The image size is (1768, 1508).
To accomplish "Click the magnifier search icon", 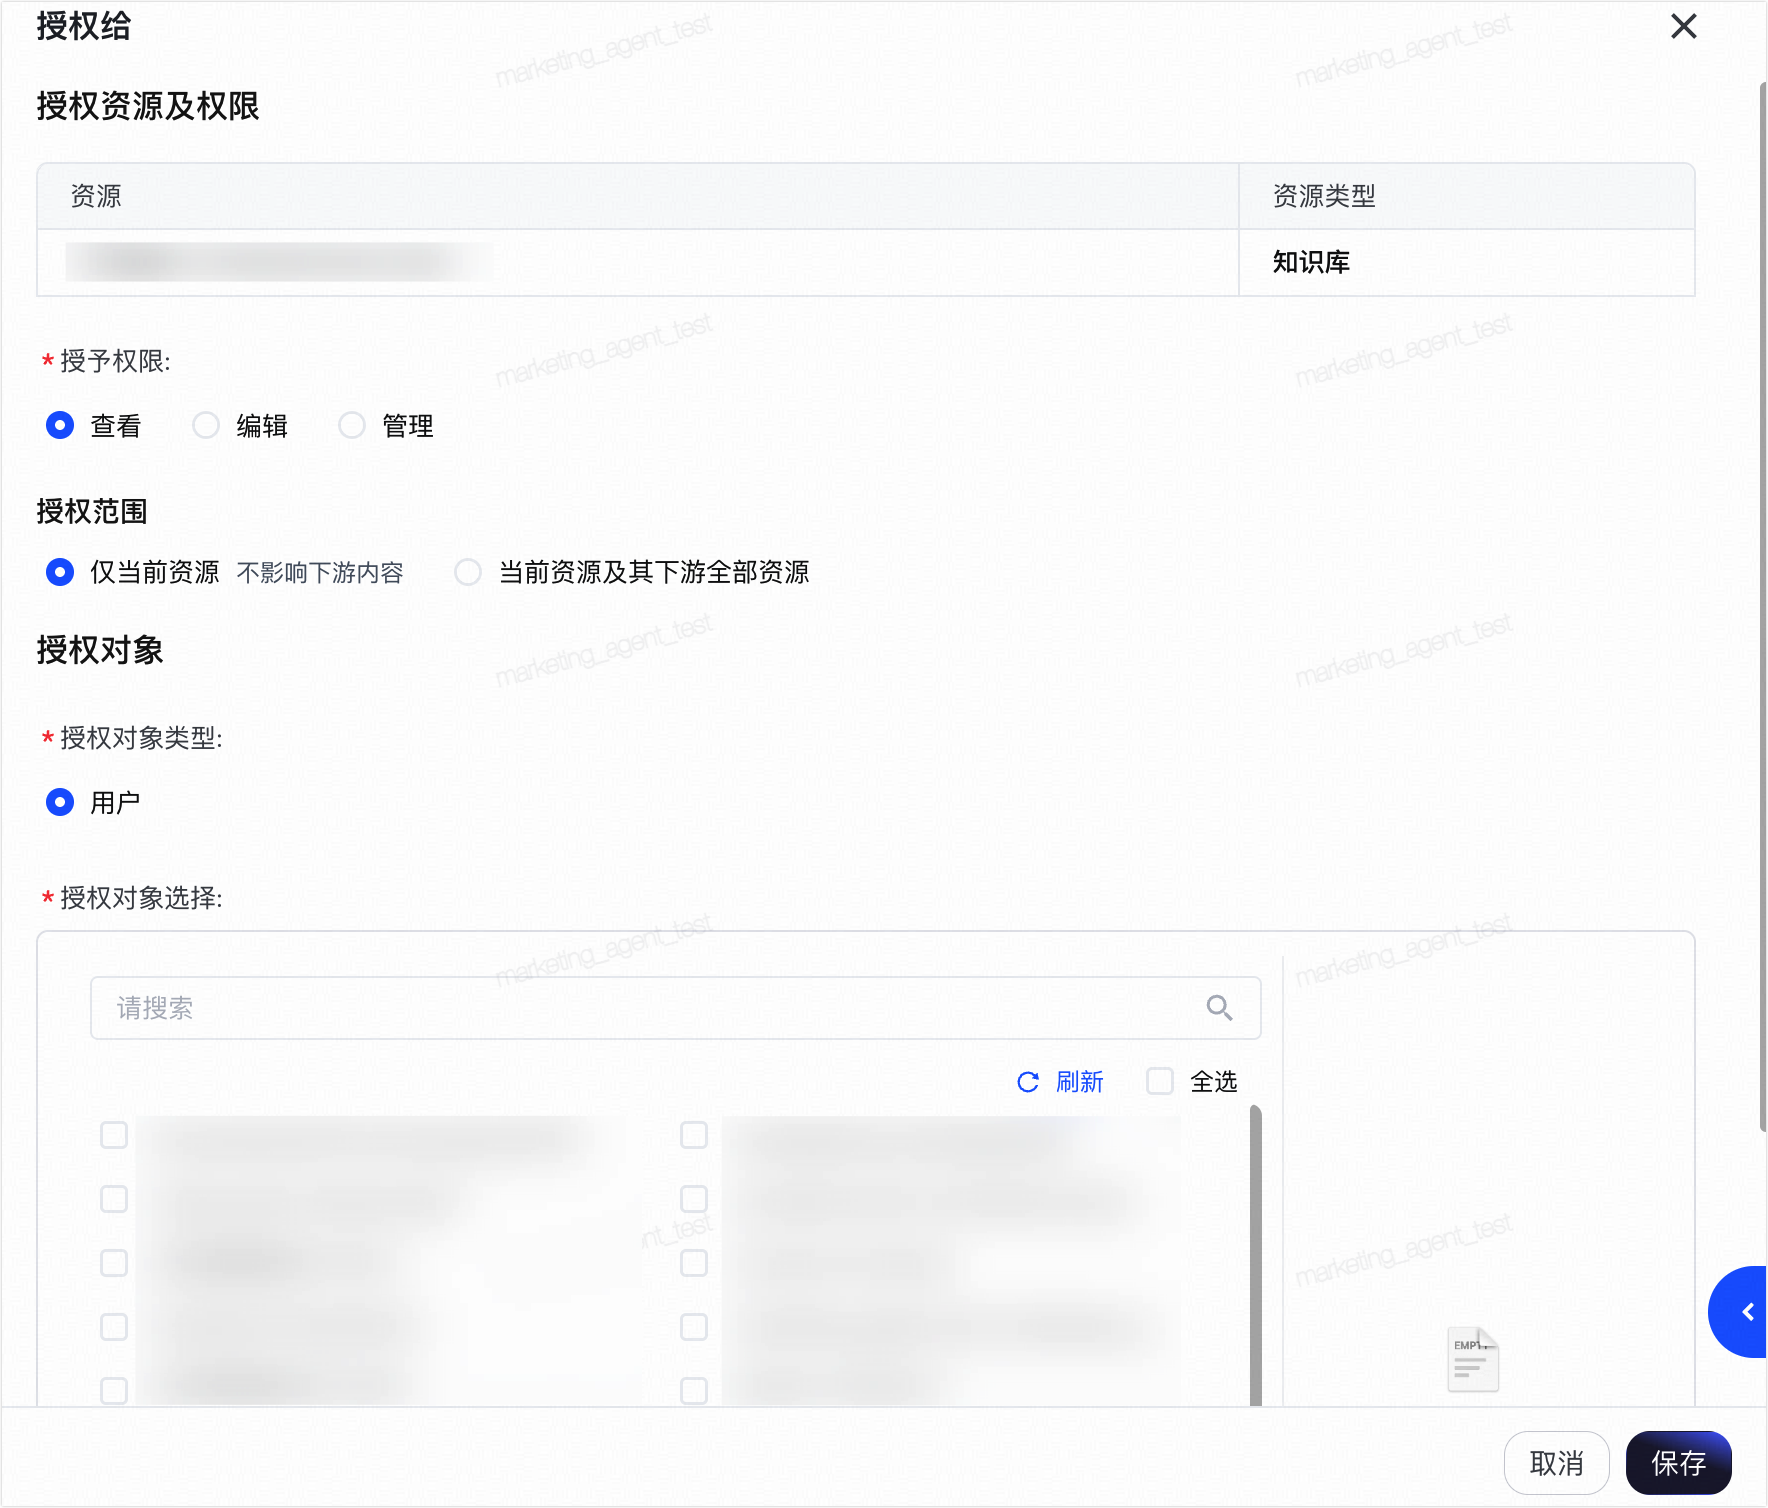I will coord(1219,1008).
